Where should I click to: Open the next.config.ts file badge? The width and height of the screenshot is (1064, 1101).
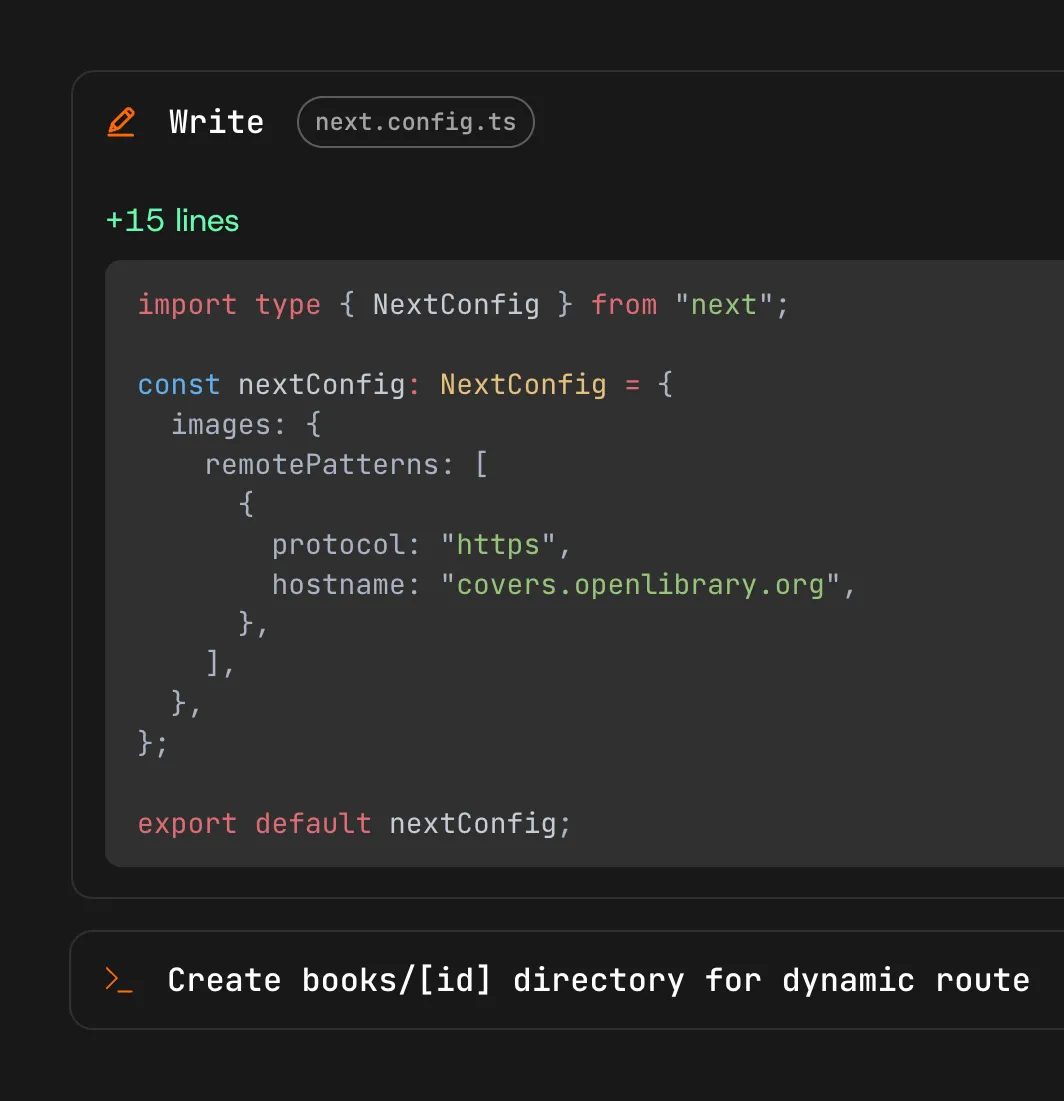pos(415,123)
